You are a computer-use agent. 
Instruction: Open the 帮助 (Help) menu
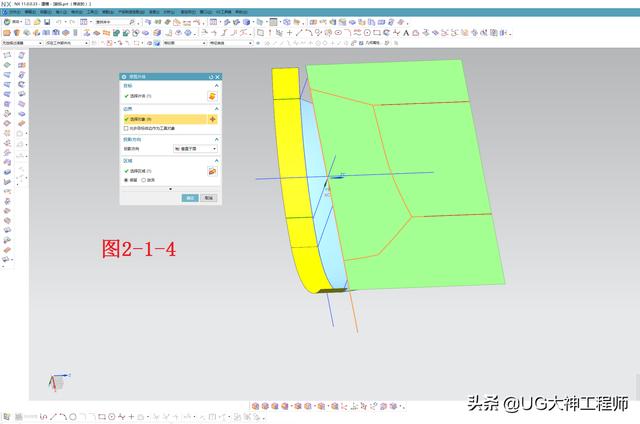pyautogui.click(x=240, y=12)
